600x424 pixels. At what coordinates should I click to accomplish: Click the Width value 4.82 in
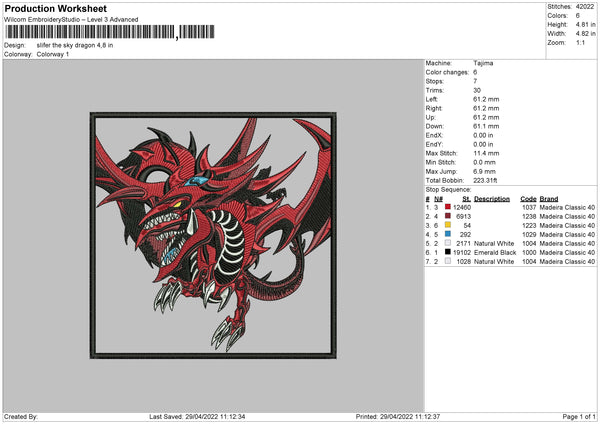point(585,34)
